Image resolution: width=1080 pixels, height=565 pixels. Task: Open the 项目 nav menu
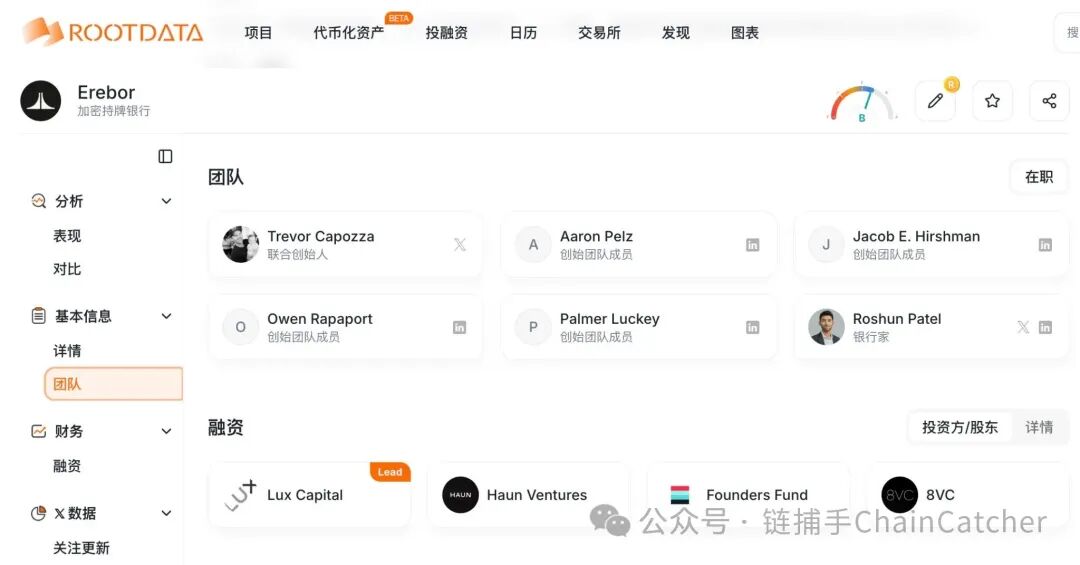click(258, 32)
